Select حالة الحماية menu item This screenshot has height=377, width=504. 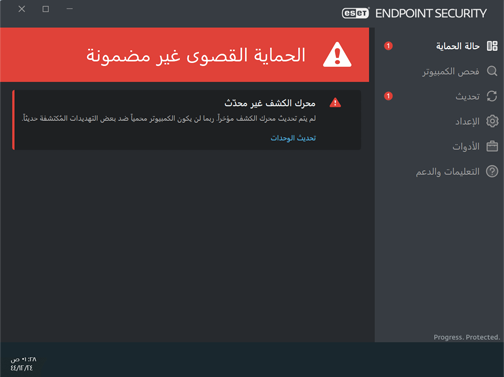click(458, 46)
